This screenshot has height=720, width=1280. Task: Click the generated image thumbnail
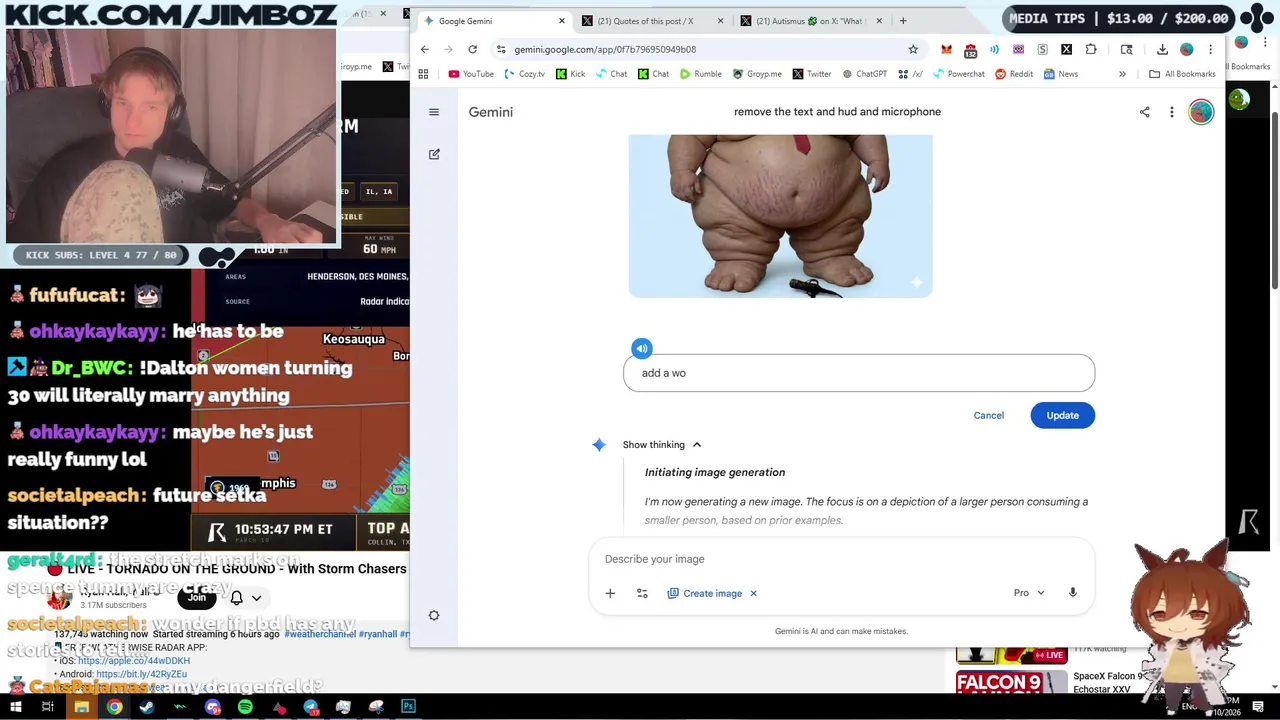(780, 216)
